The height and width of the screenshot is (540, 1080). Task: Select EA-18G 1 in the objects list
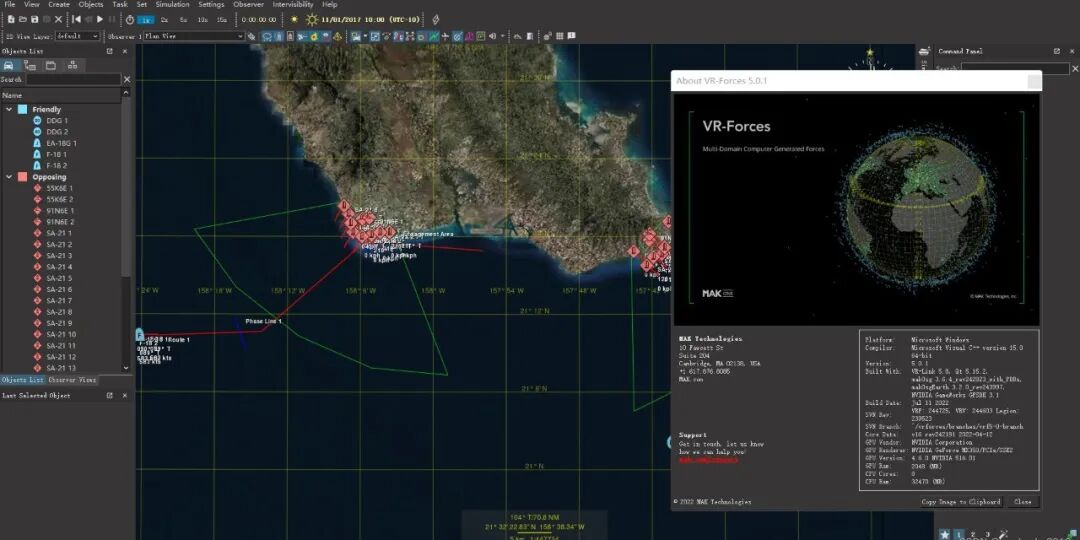click(x=61, y=143)
